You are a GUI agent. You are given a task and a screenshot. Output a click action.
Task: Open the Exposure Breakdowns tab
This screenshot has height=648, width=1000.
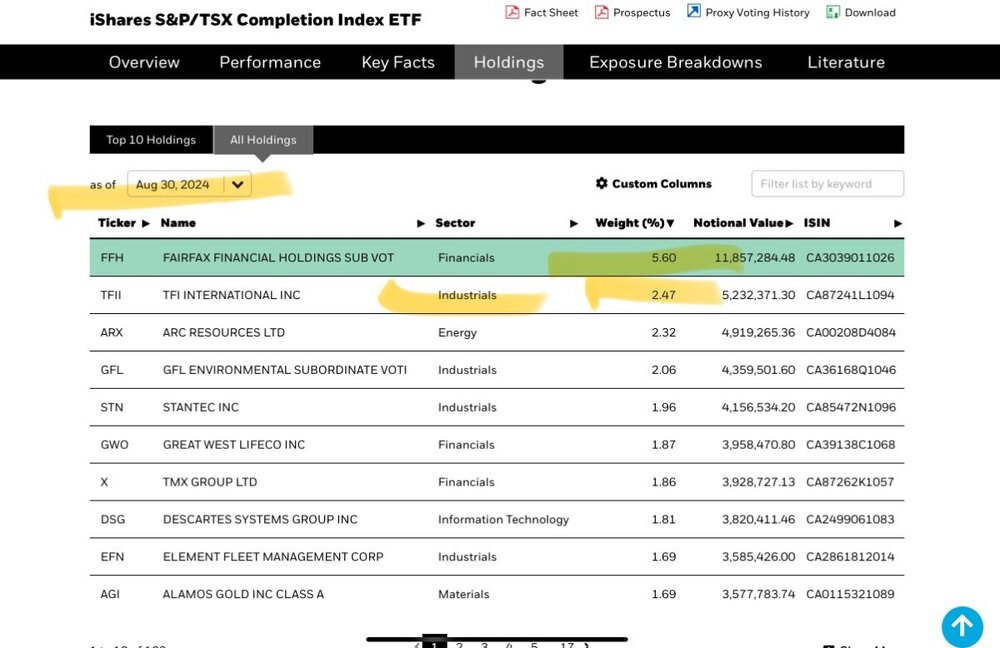pyautogui.click(x=675, y=62)
